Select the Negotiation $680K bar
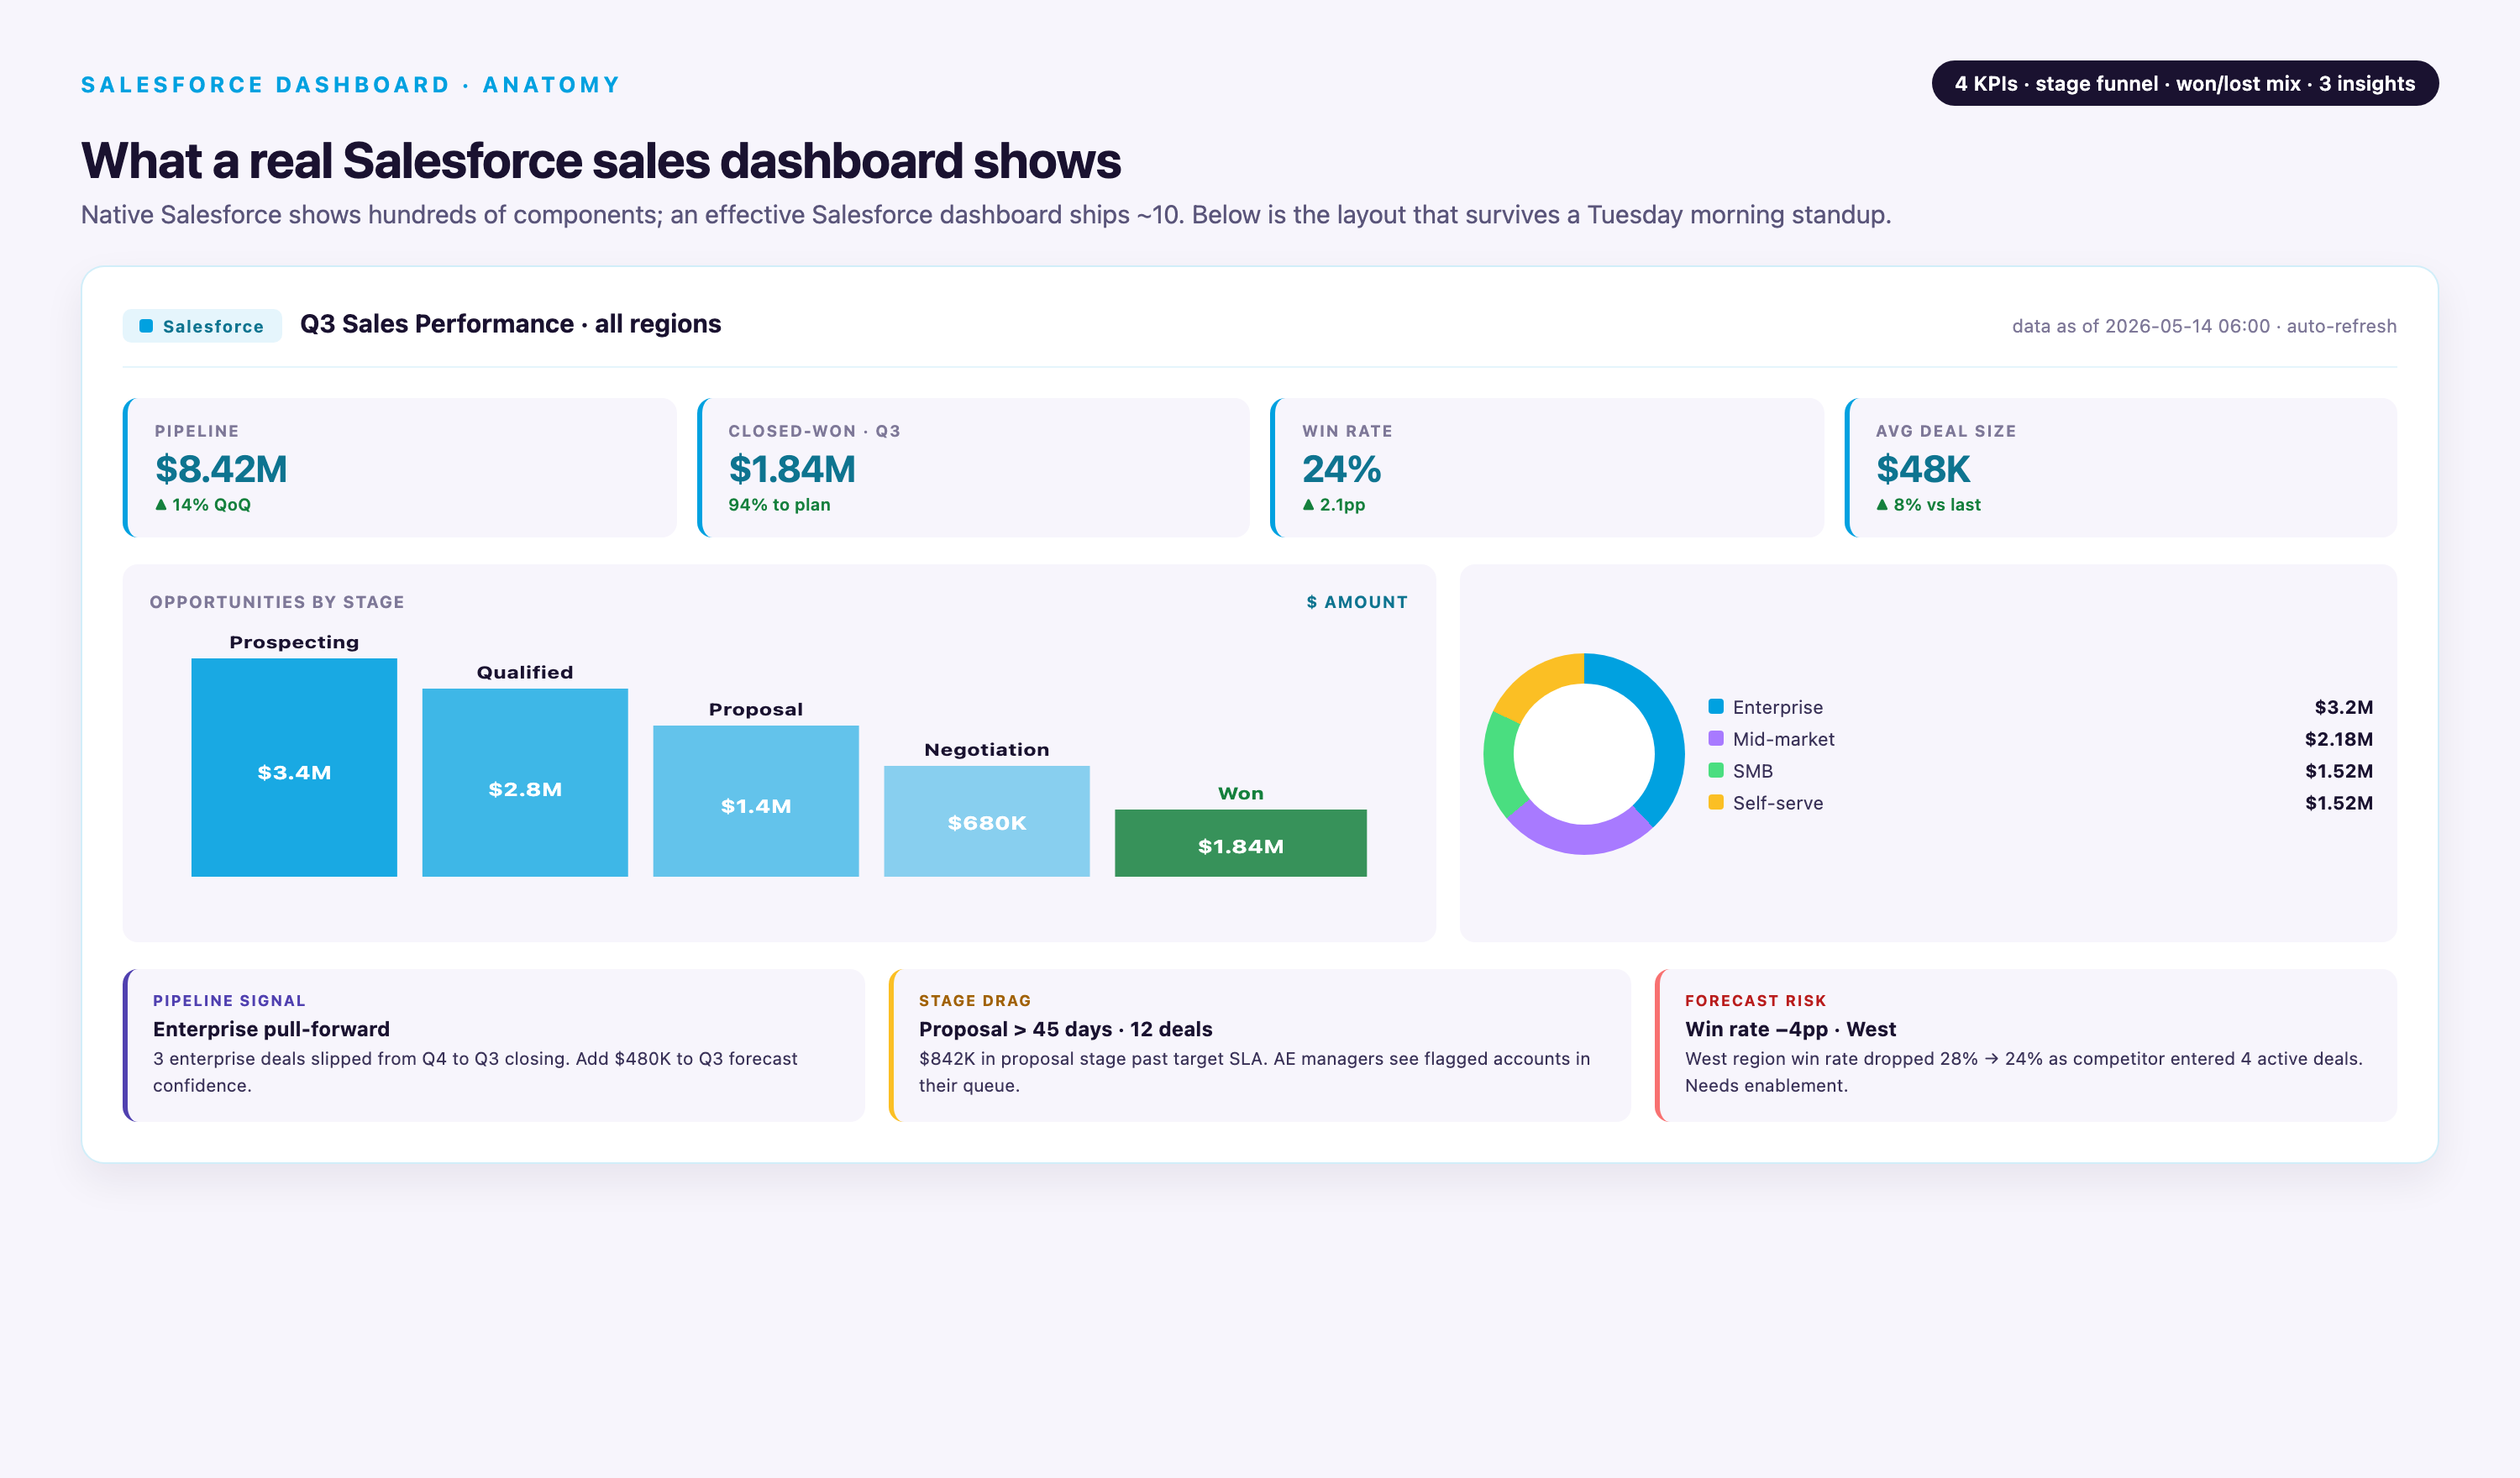 coord(987,821)
